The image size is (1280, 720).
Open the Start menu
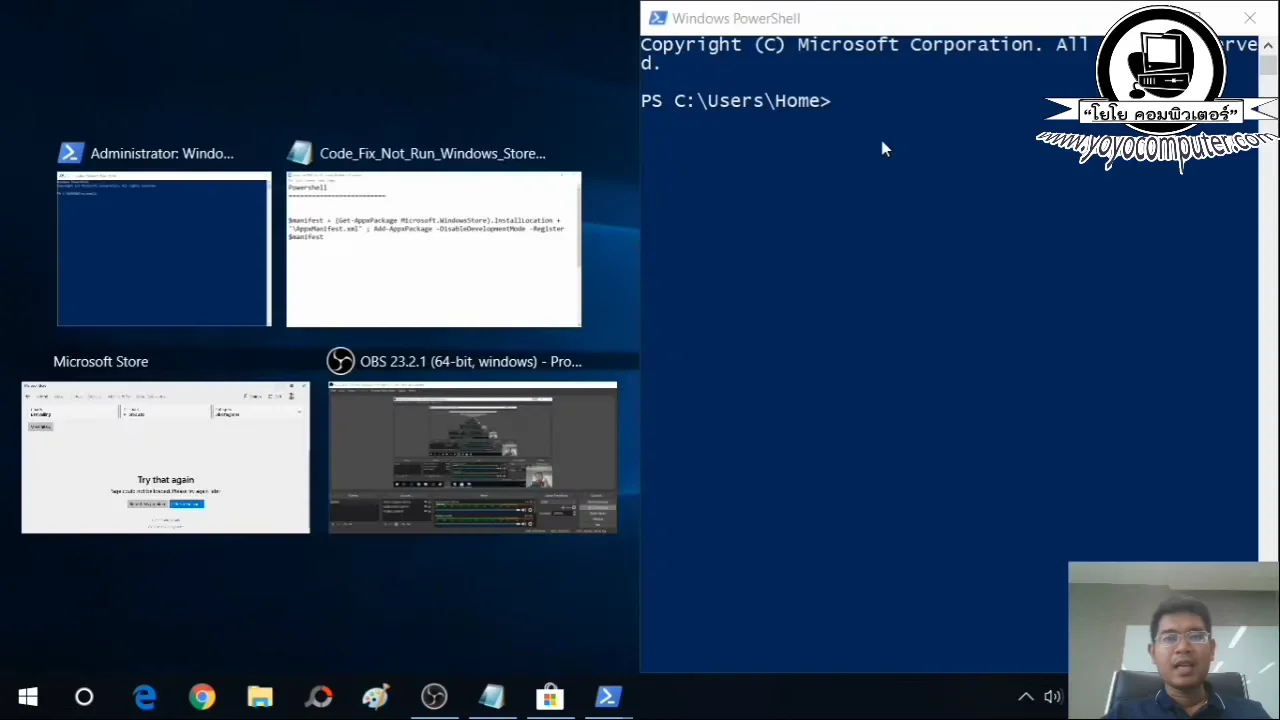27,696
